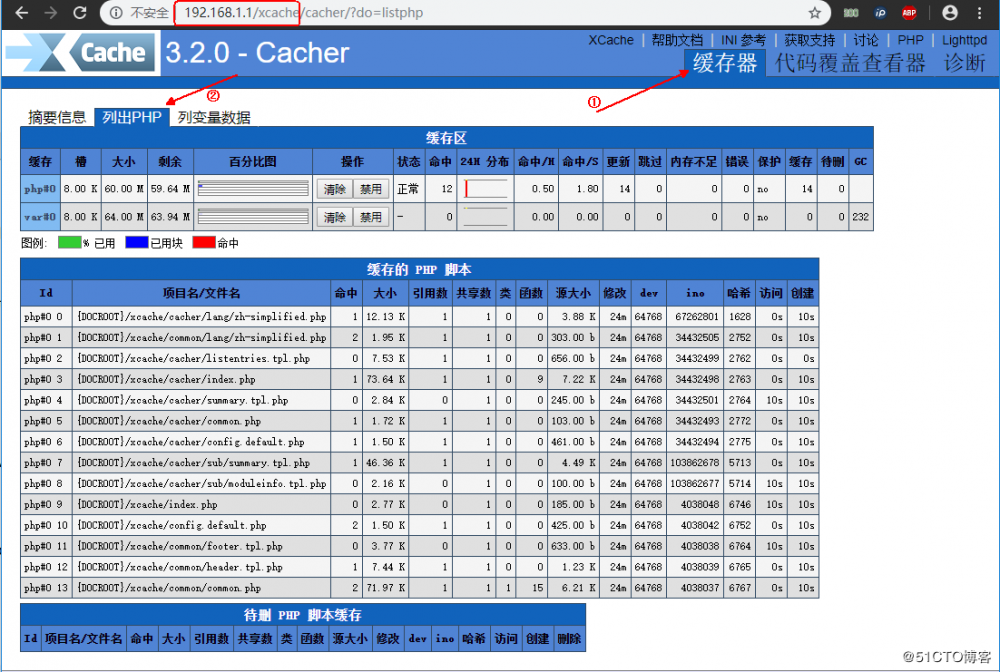Click php#0 24H distribution graph
The width and height of the screenshot is (1000, 672).
click(x=485, y=189)
